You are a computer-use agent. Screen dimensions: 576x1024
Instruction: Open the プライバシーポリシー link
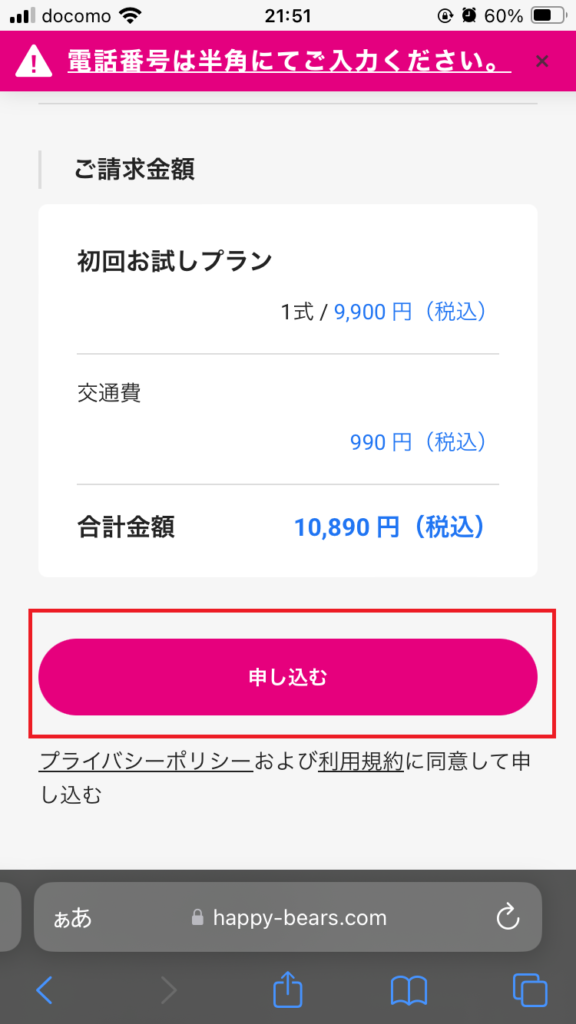click(x=146, y=761)
